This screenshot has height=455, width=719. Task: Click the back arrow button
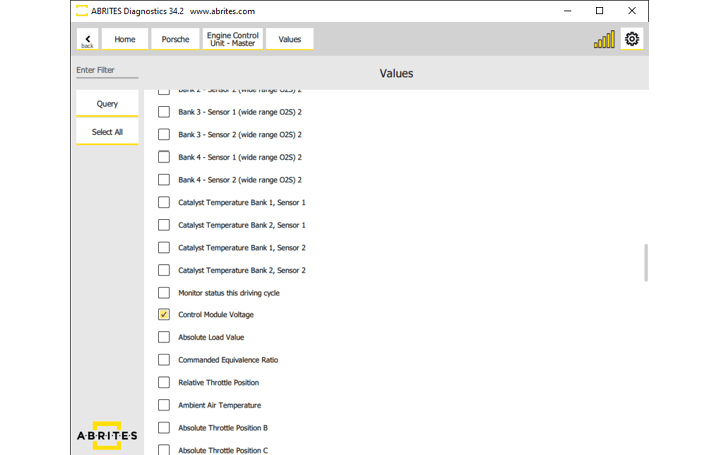[x=87, y=39]
